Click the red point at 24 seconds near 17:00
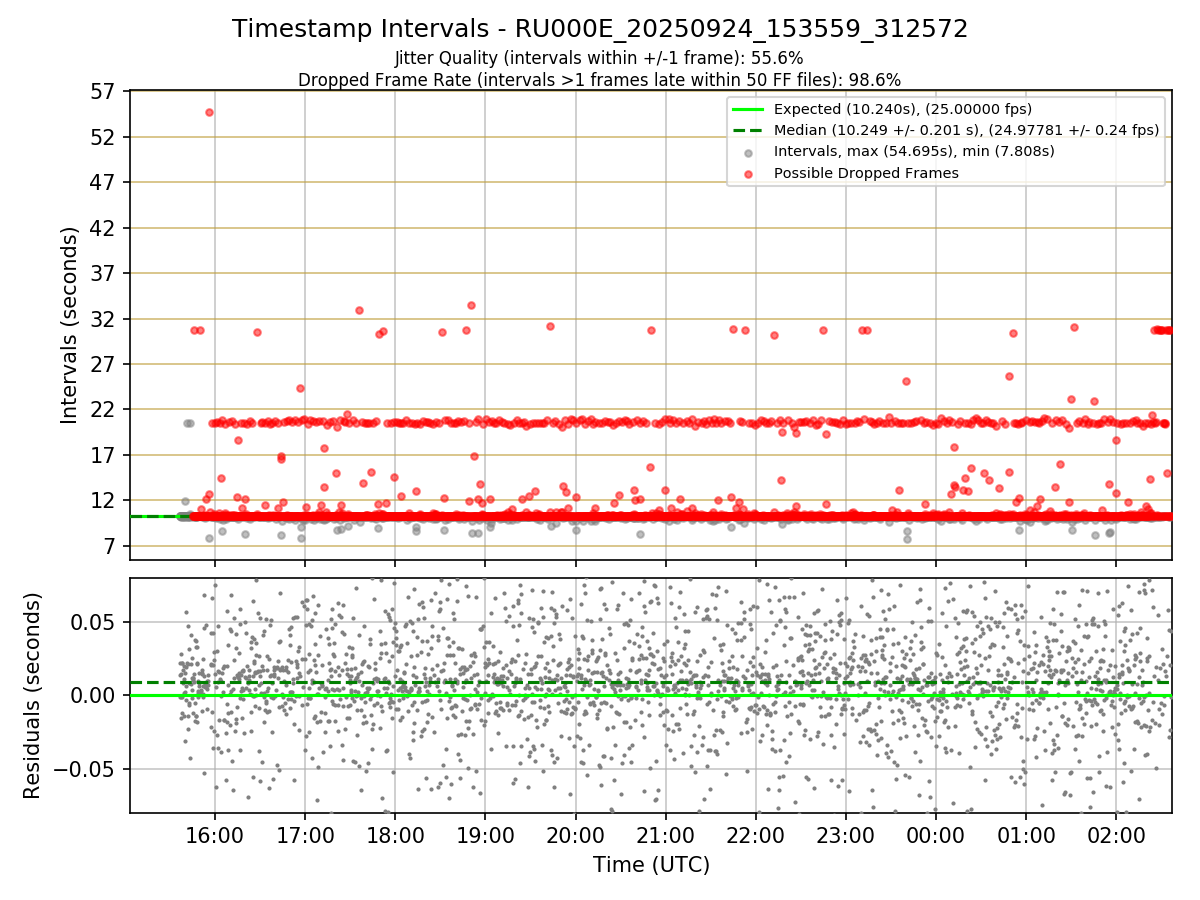Viewport: 1200px width, 900px height. coord(300,388)
